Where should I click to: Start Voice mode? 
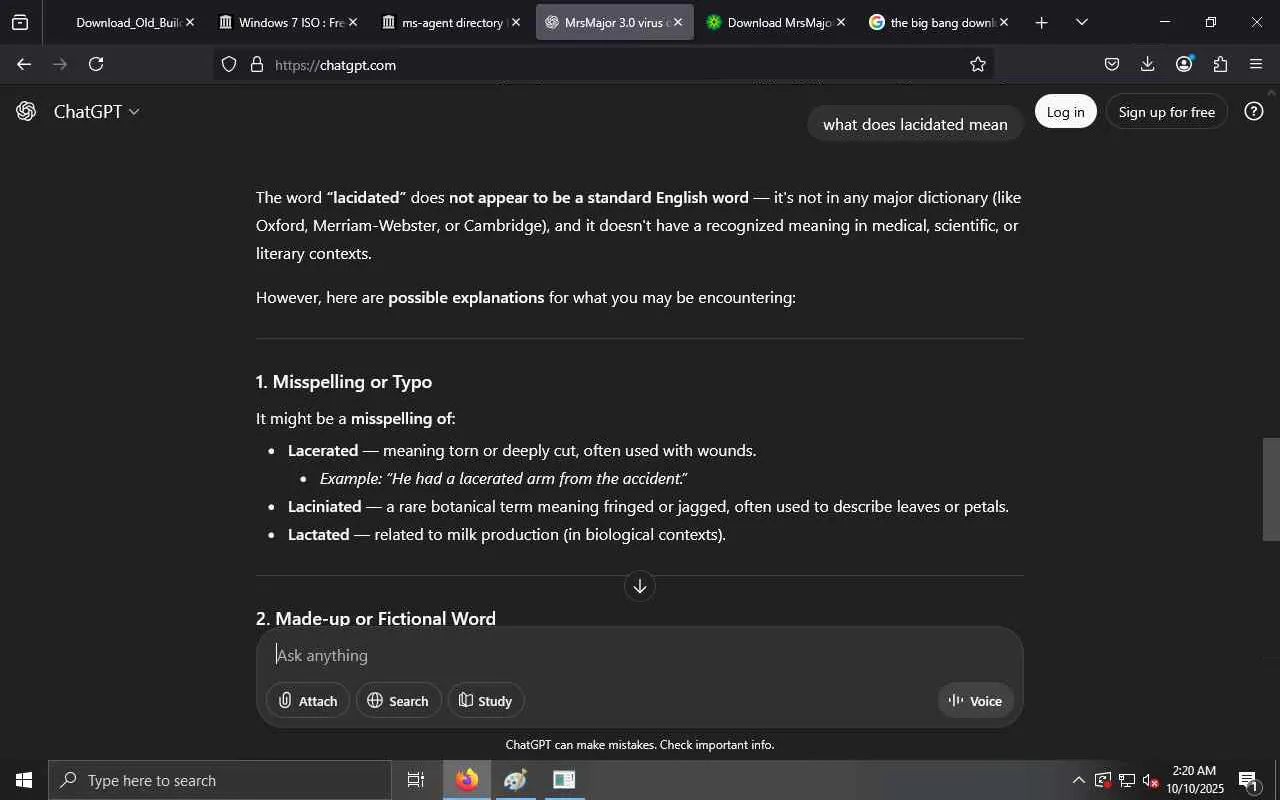click(x=976, y=701)
